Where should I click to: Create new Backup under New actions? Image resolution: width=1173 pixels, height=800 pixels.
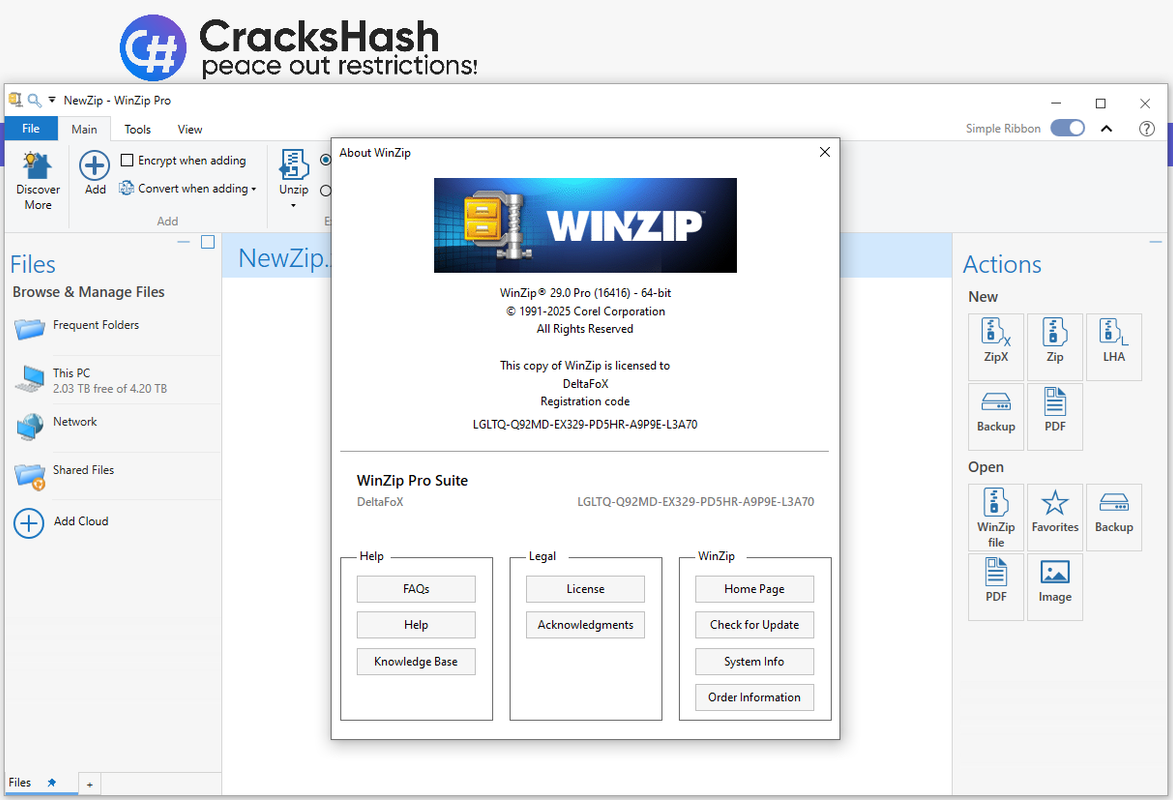996,417
